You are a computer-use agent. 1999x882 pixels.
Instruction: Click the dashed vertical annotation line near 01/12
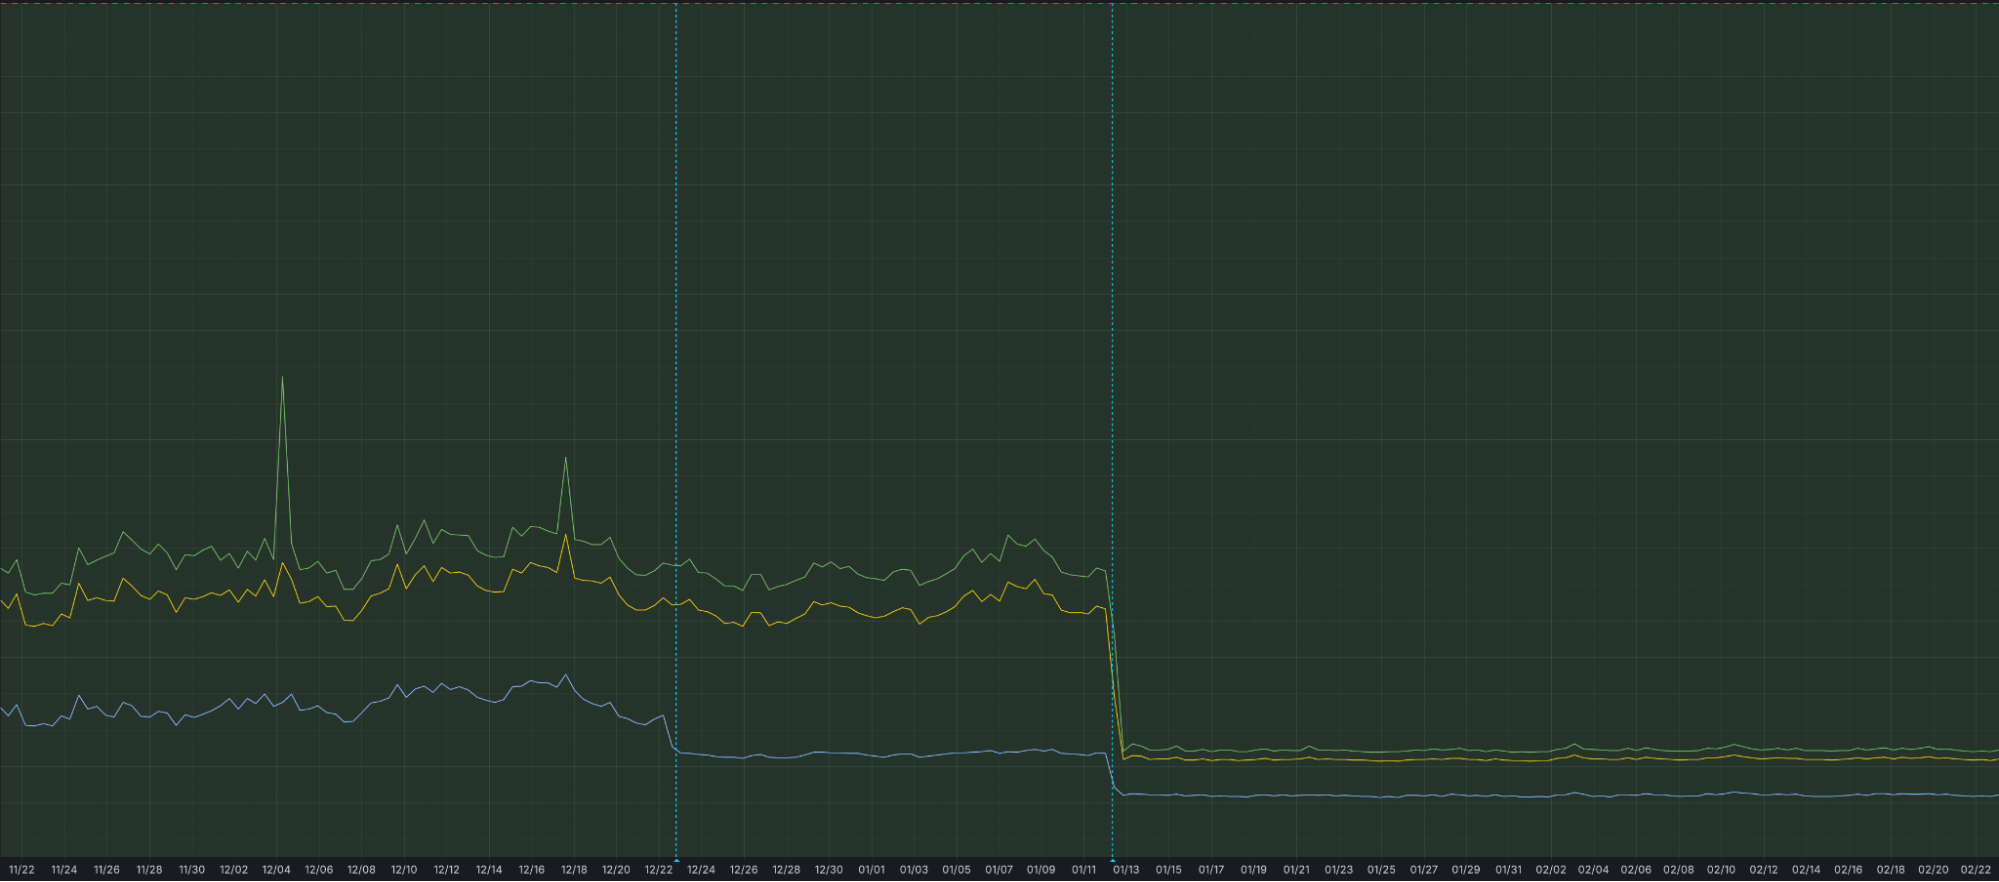click(x=1112, y=300)
